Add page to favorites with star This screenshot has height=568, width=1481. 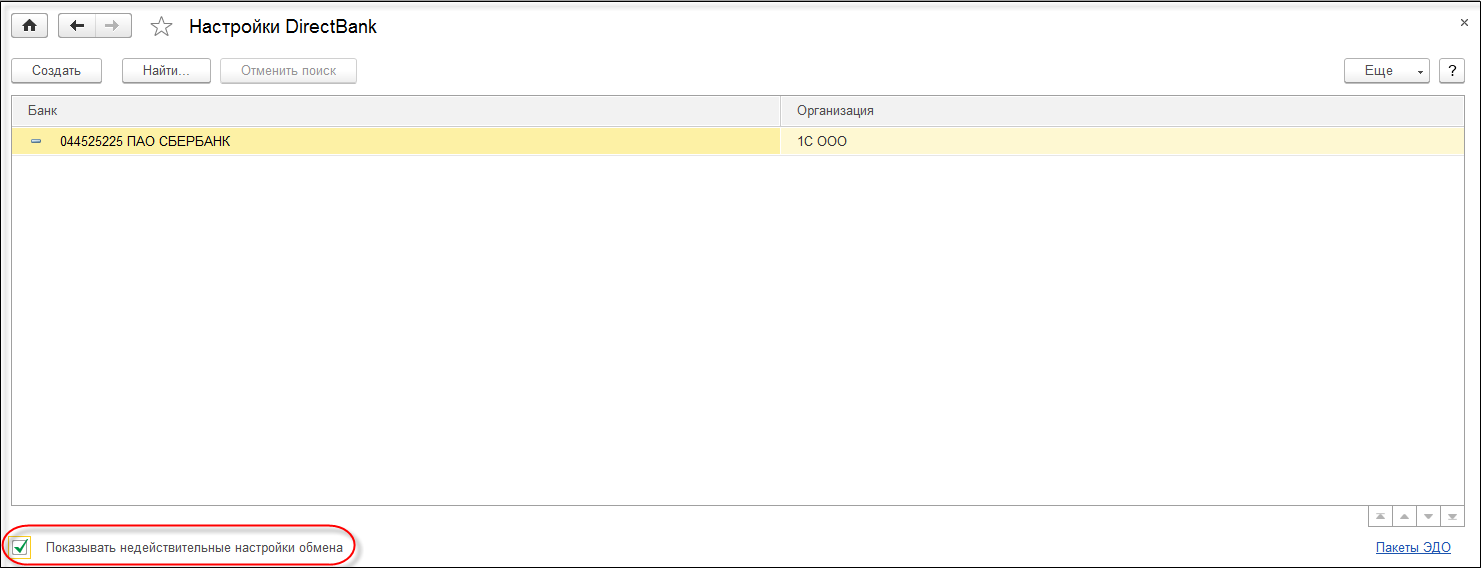point(161,27)
